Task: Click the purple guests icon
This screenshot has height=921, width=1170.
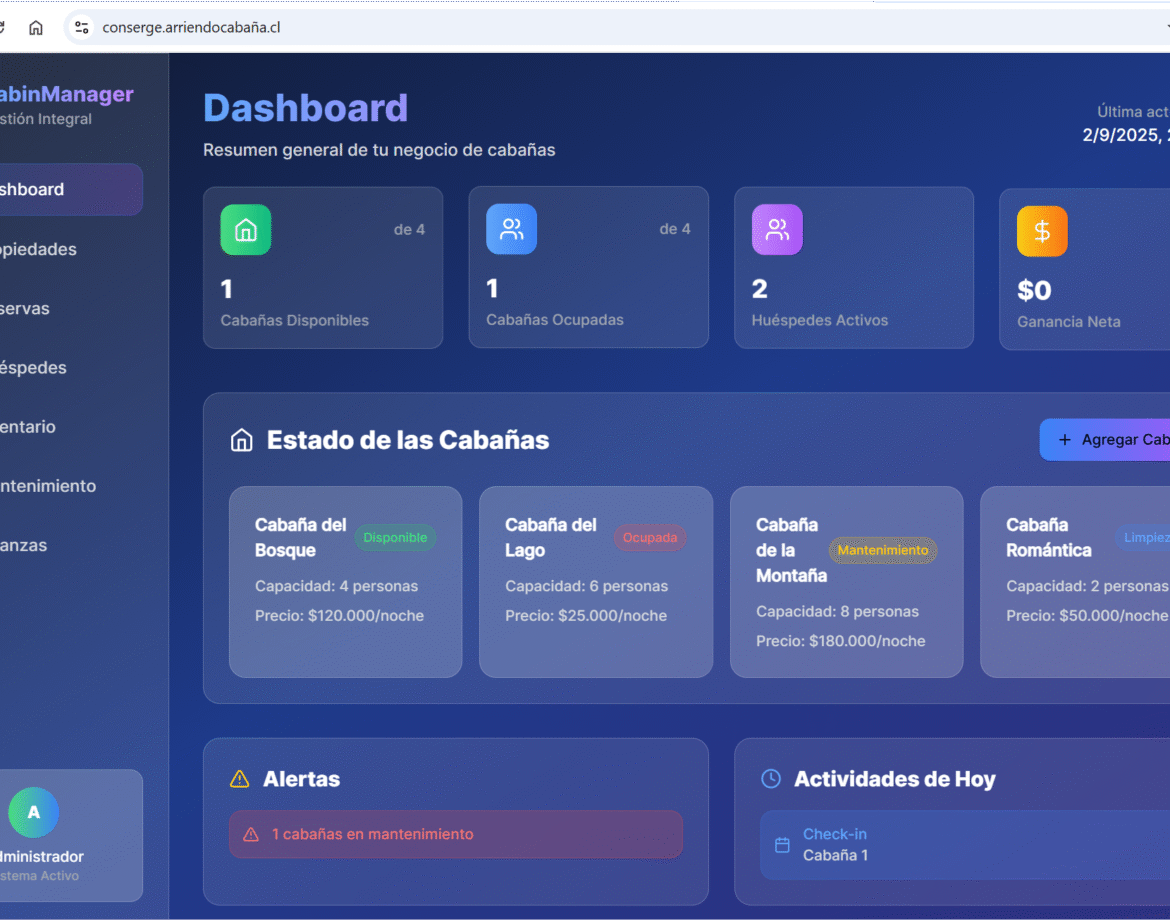Action: pyautogui.click(x=777, y=230)
